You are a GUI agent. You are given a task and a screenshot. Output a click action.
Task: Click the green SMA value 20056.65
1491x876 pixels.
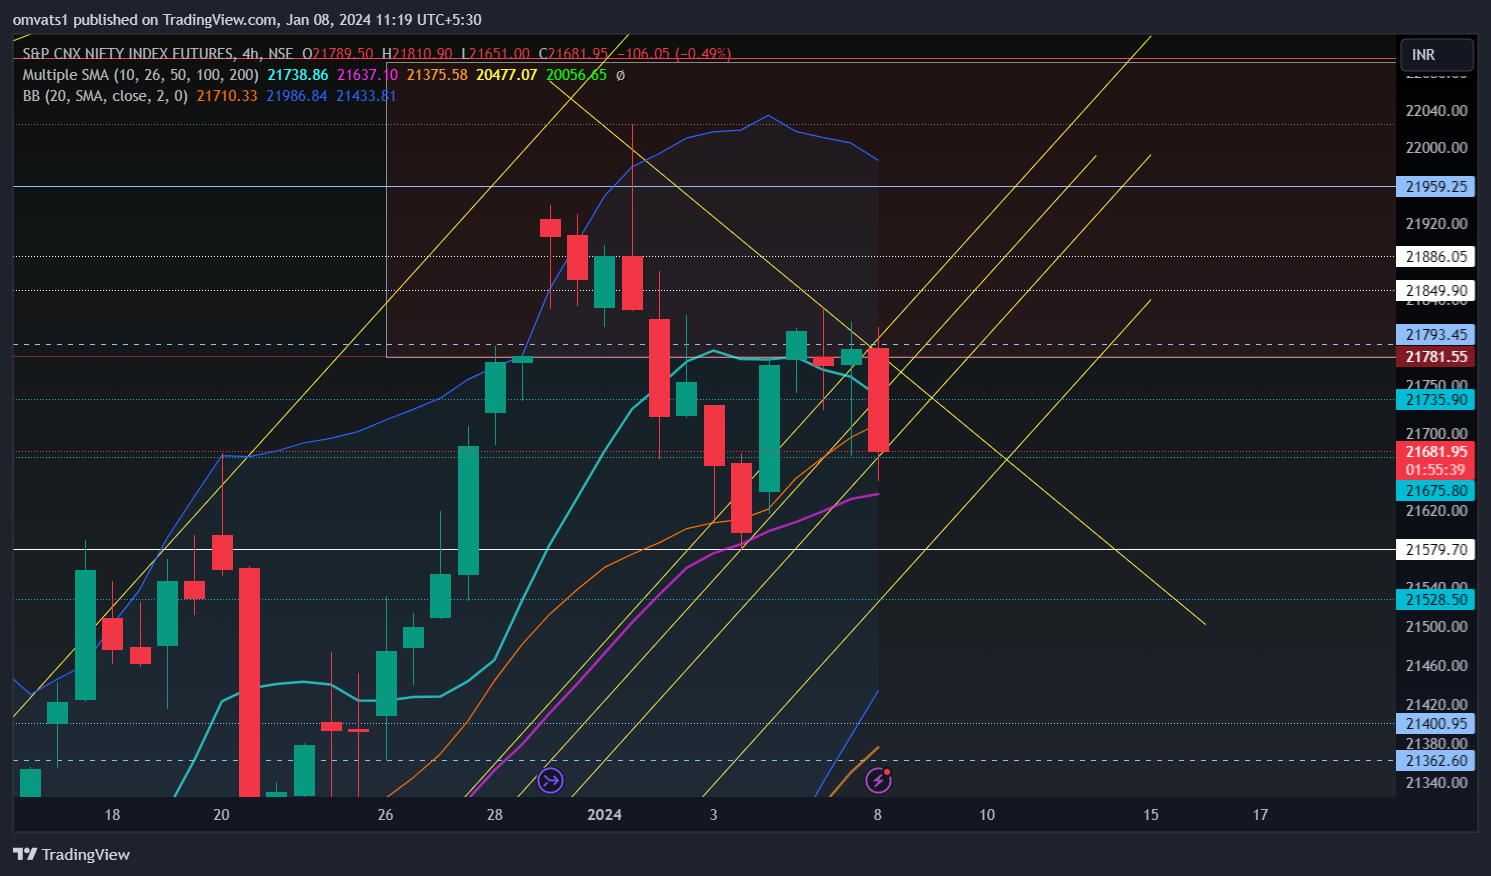tap(576, 75)
